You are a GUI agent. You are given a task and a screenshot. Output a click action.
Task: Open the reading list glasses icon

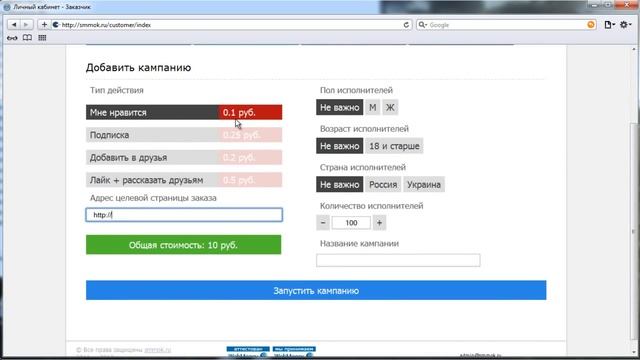coord(12,38)
